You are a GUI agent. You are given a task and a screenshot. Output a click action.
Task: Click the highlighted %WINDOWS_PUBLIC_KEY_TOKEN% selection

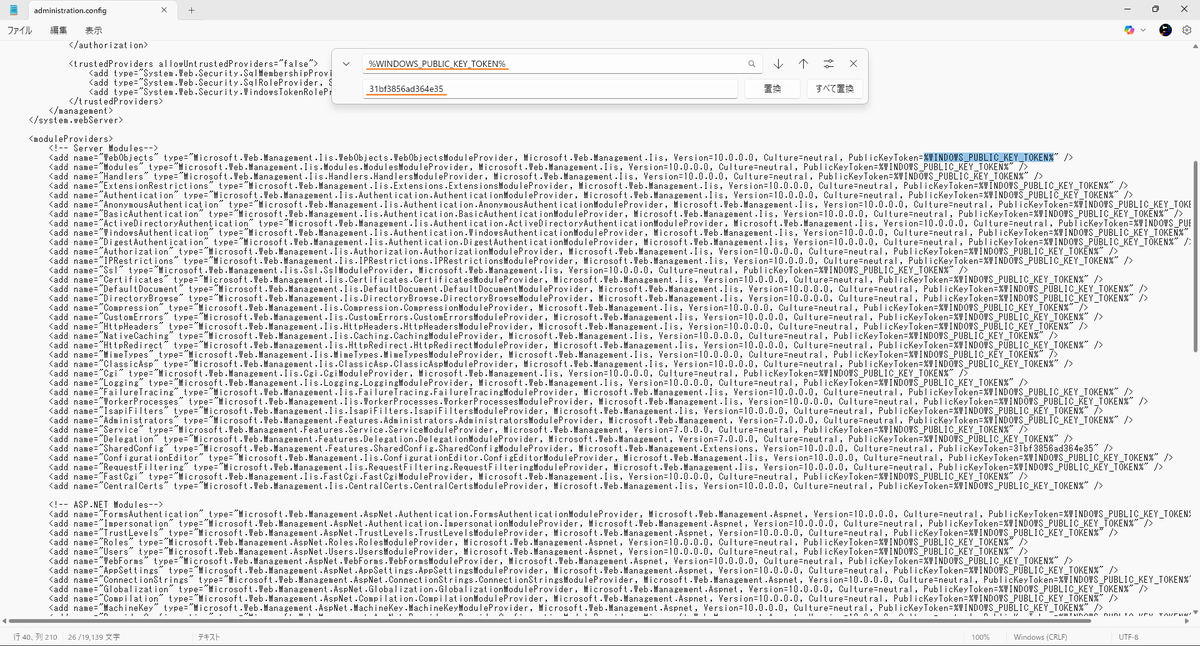tap(989, 157)
